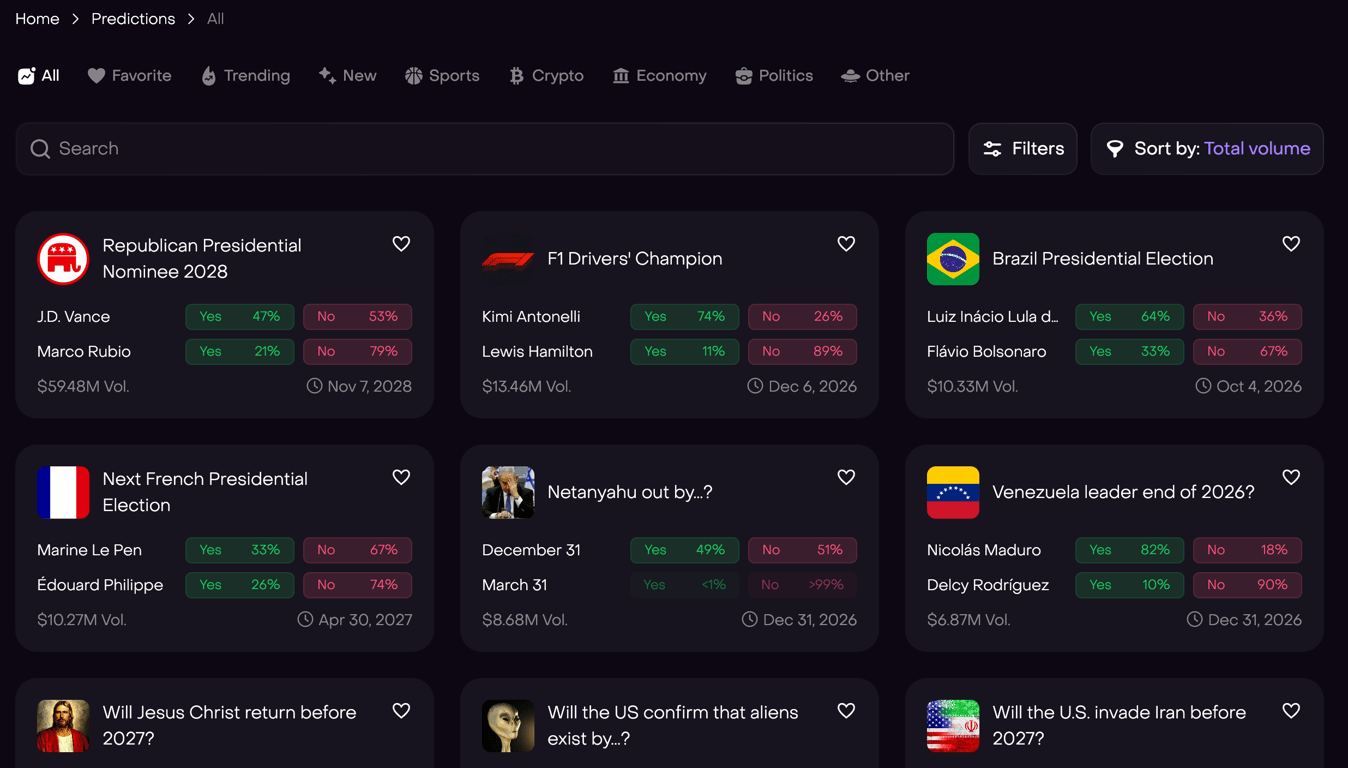The width and height of the screenshot is (1348, 768).
Task: Click the search magnifier icon
Action: click(x=40, y=149)
